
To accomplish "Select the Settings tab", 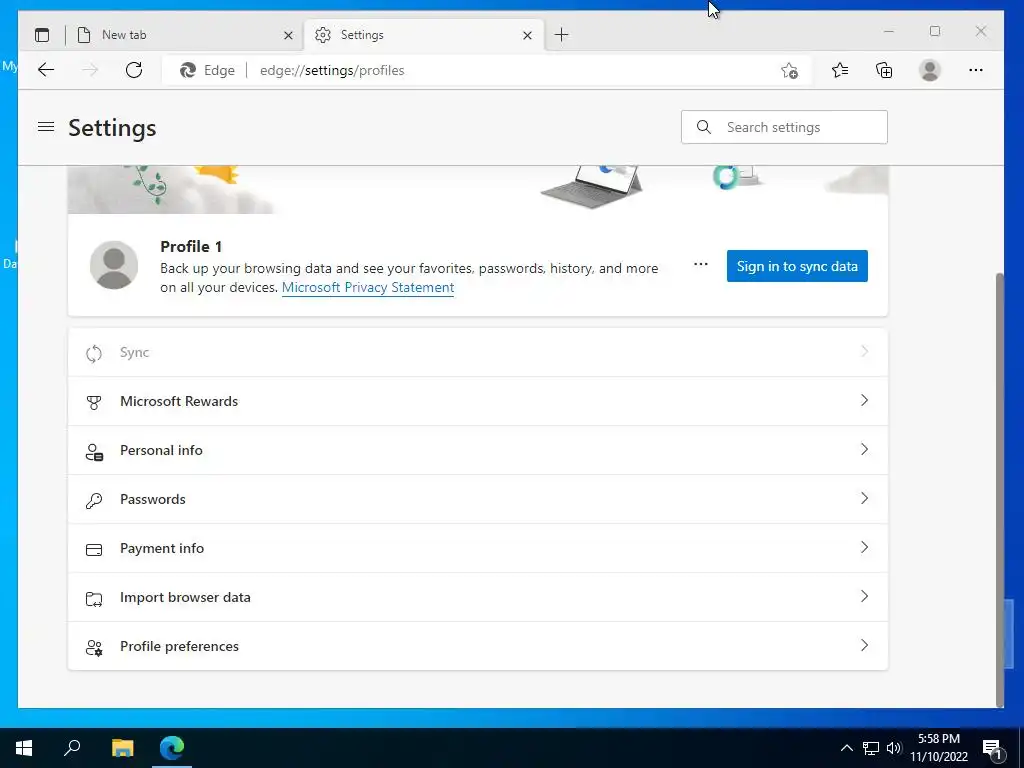I will tap(424, 35).
